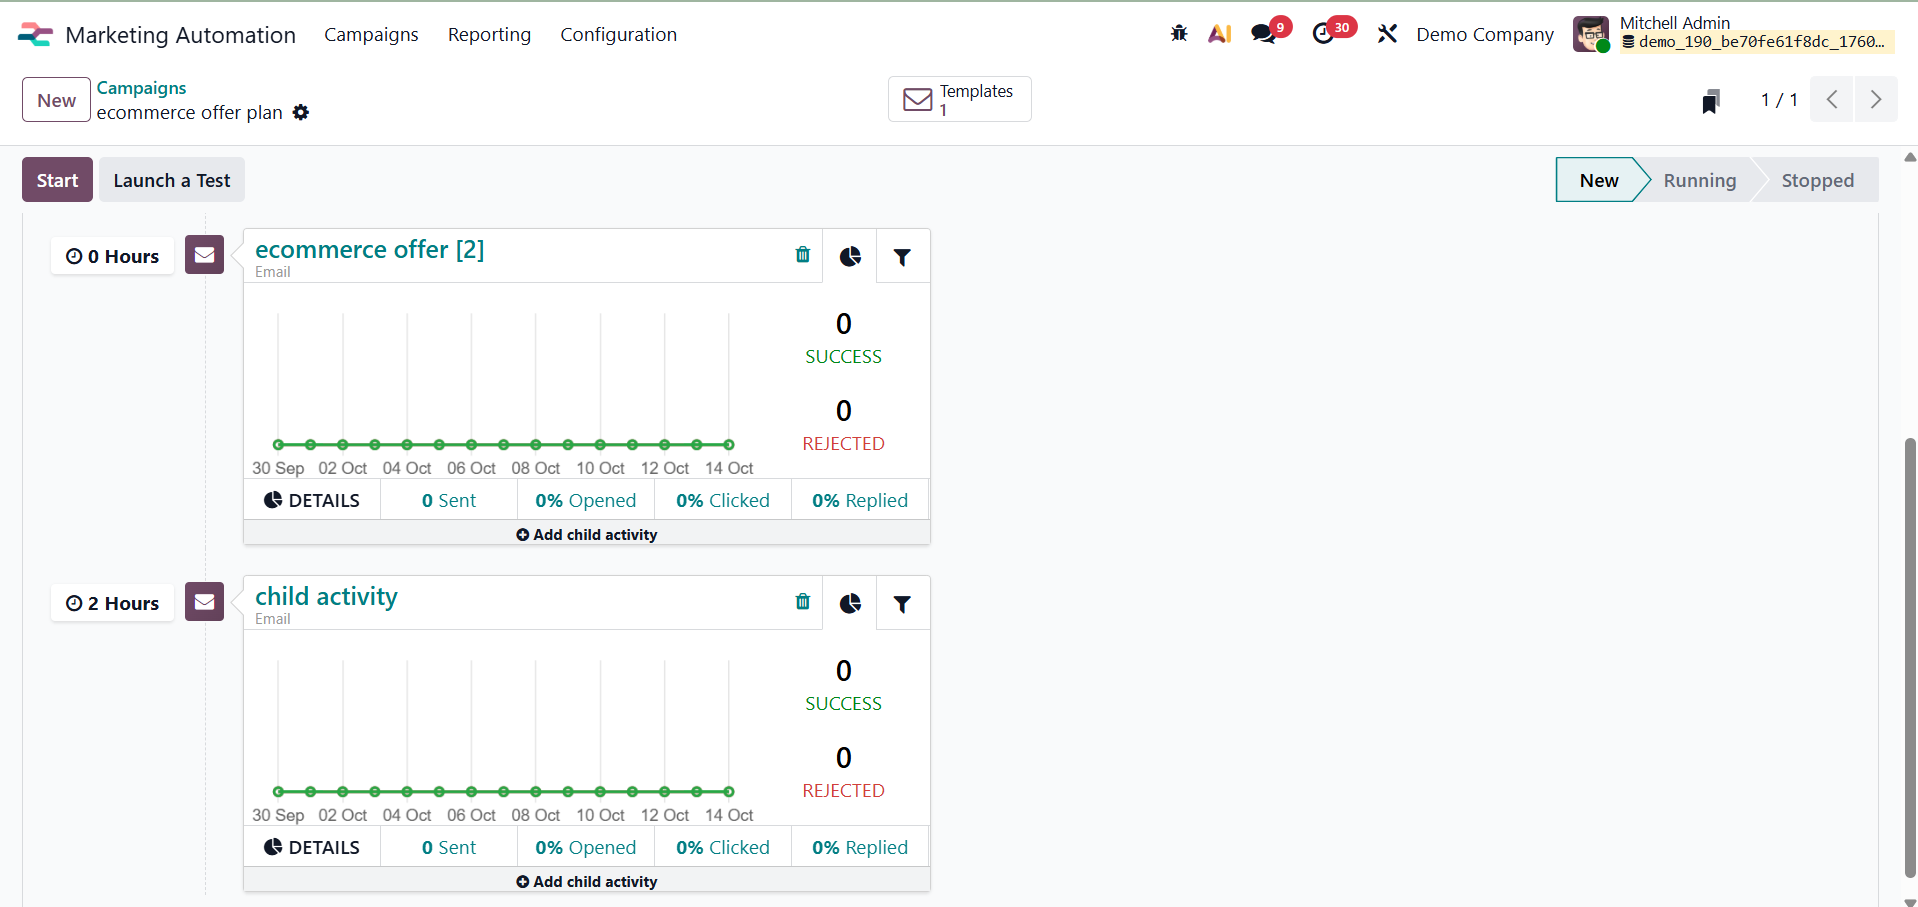Viewport: 1918px width, 907px height.
Task: Delete the ecommerce offer [2] activity
Action: click(x=802, y=255)
